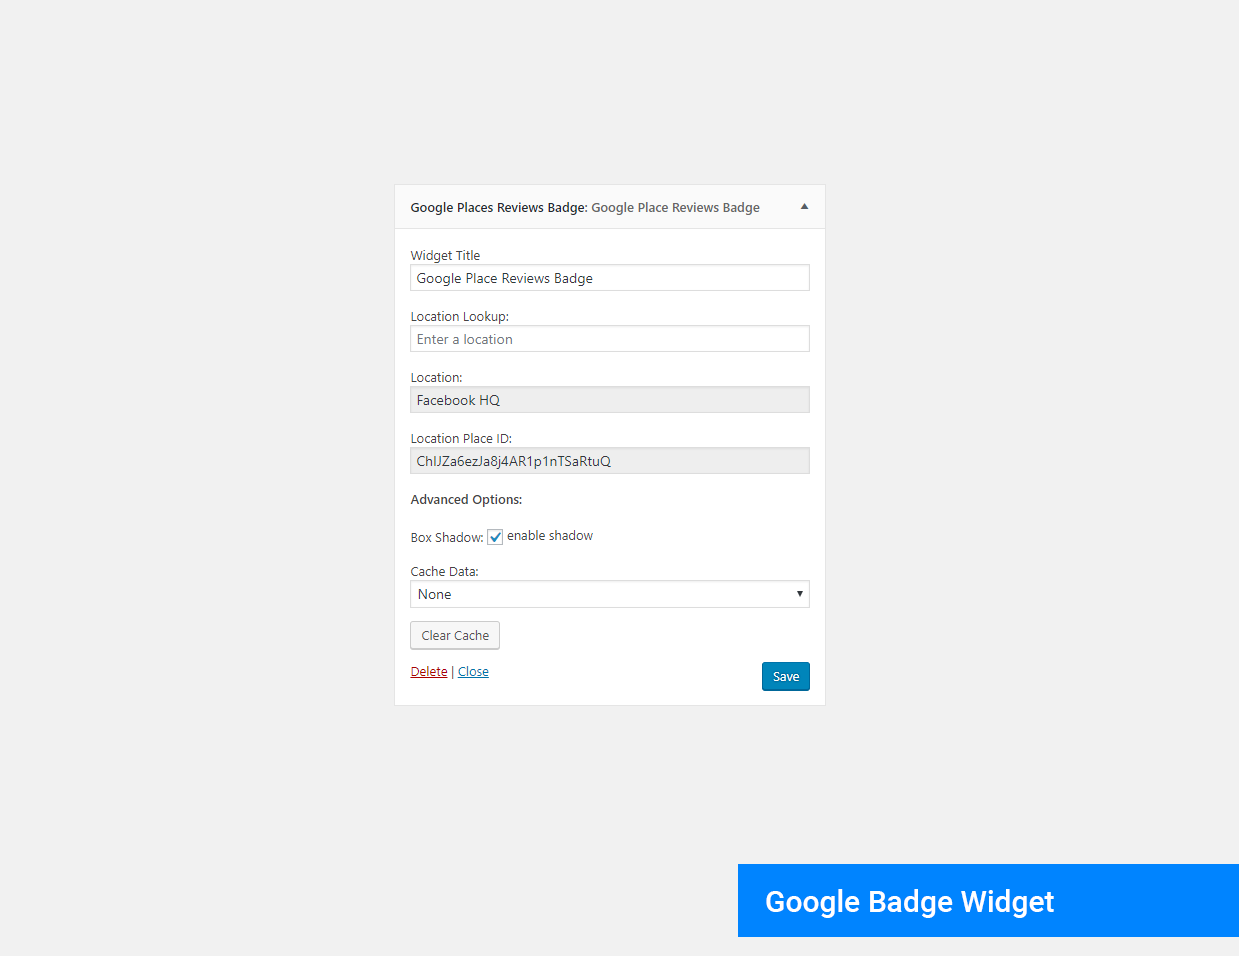Click the 'enable shadow' label text
The width and height of the screenshot is (1239, 956).
click(550, 536)
